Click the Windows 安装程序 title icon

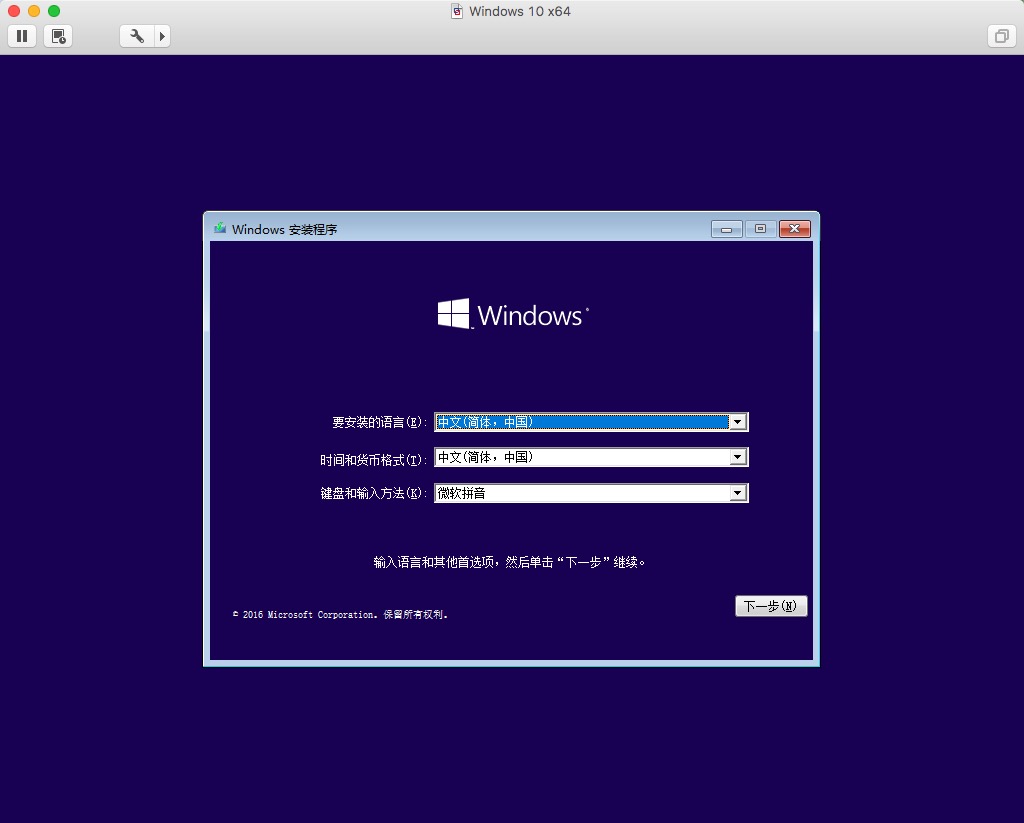220,228
